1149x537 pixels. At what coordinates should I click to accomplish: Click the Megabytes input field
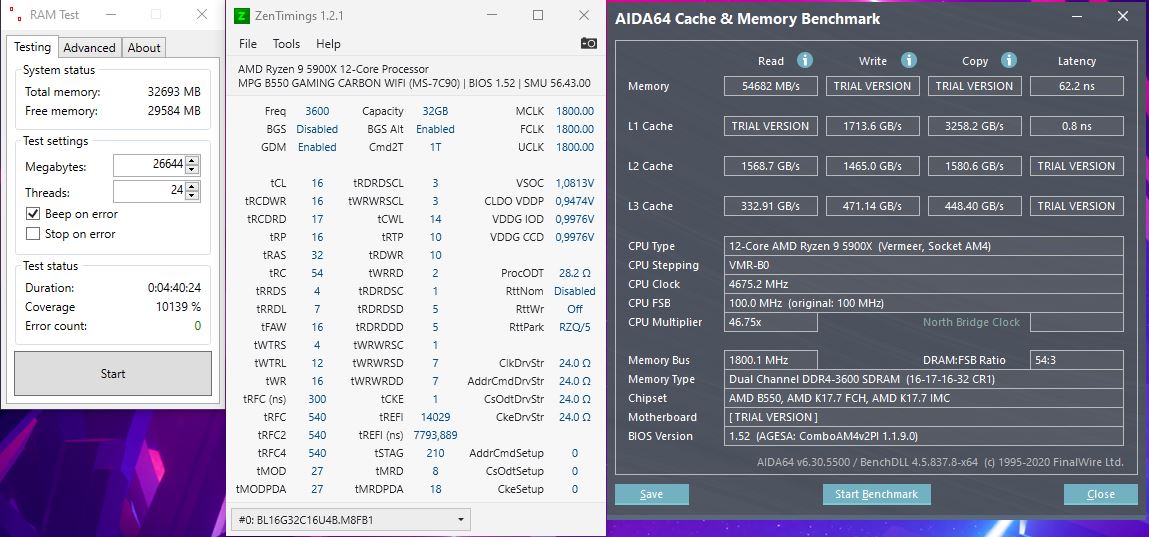pos(149,166)
